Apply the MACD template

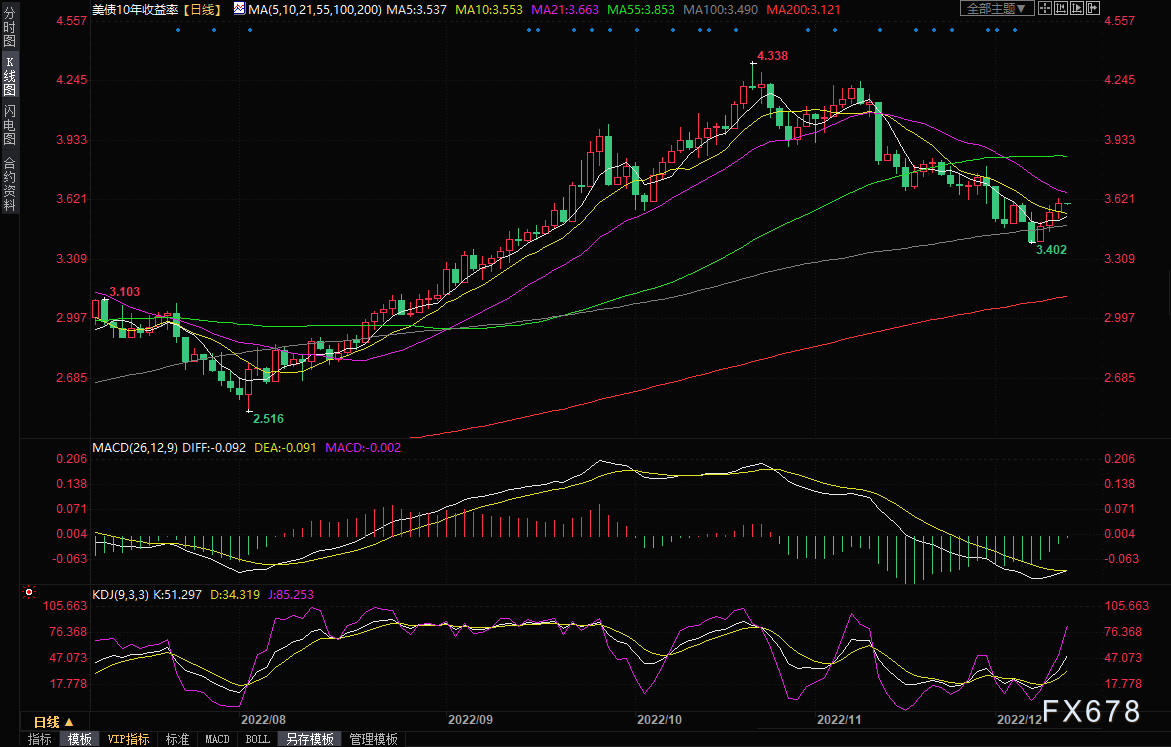coord(217,739)
